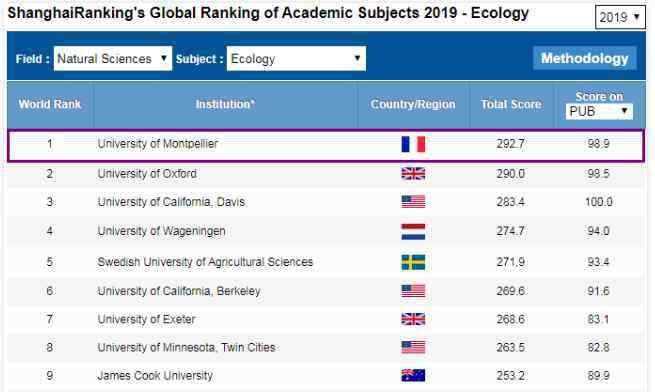
Task: Open the PUB score indicator dropdown
Action: [x=599, y=112]
